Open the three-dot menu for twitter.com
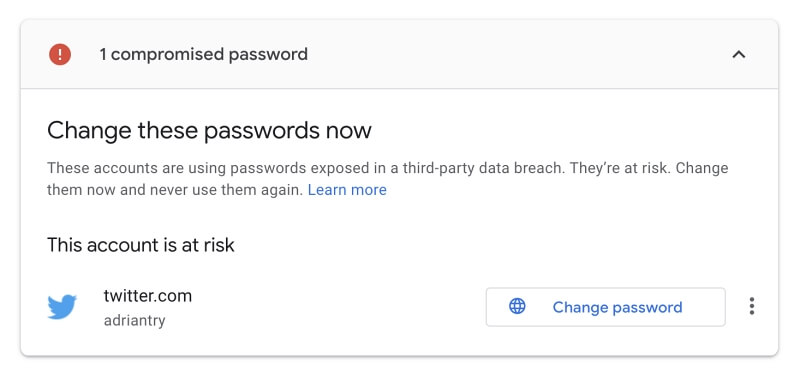 (752, 306)
